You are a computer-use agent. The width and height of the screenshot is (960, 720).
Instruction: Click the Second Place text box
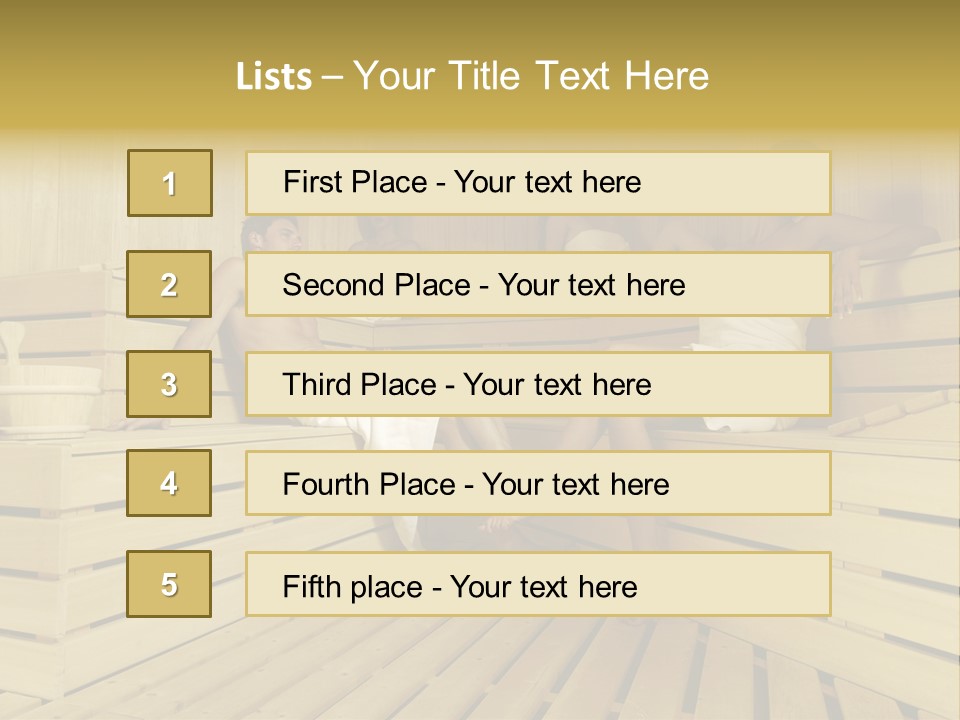click(x=538, y=284)
